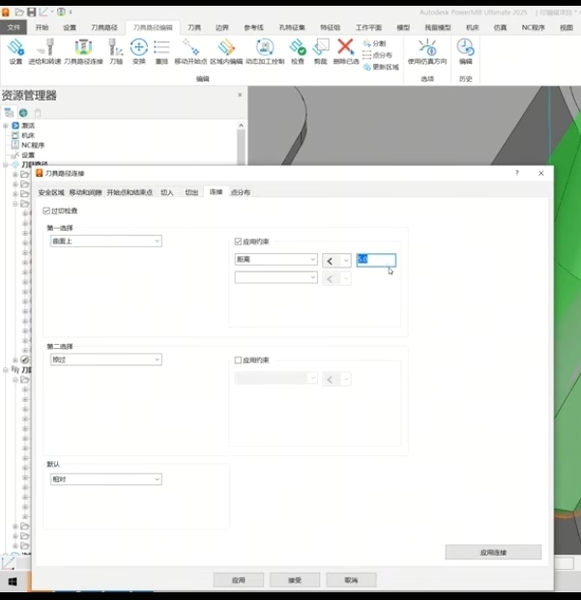The width and height of the screenshot is (581, 600).
Task: Click the 分割 divide option
Action: tap(375, 44)
